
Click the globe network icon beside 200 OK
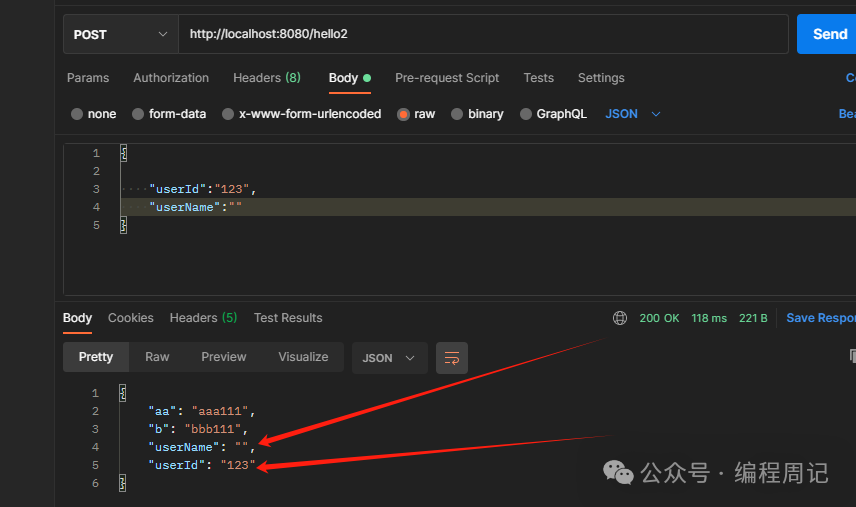click(x=620, y=318)
